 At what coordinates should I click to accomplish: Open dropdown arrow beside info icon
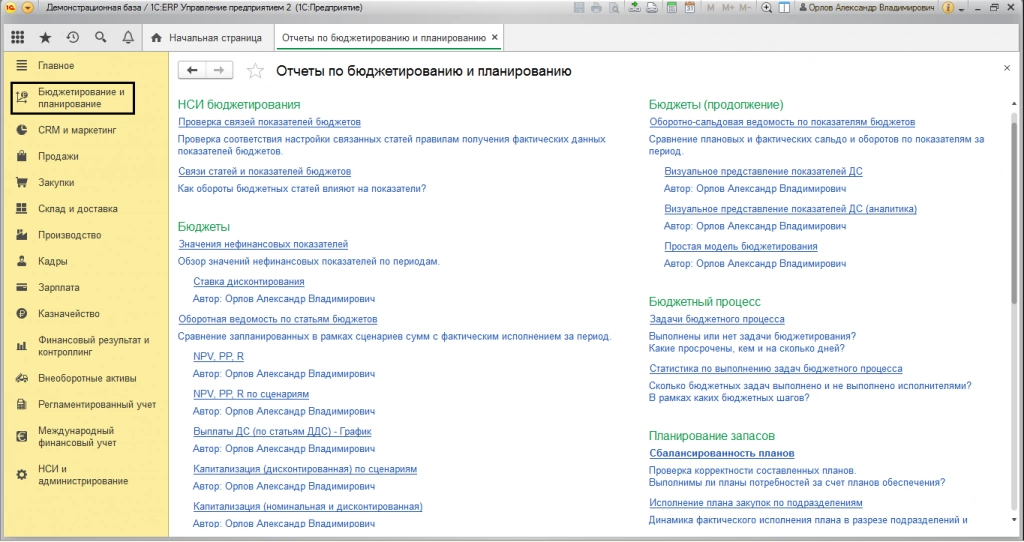(x=961, y=9)
